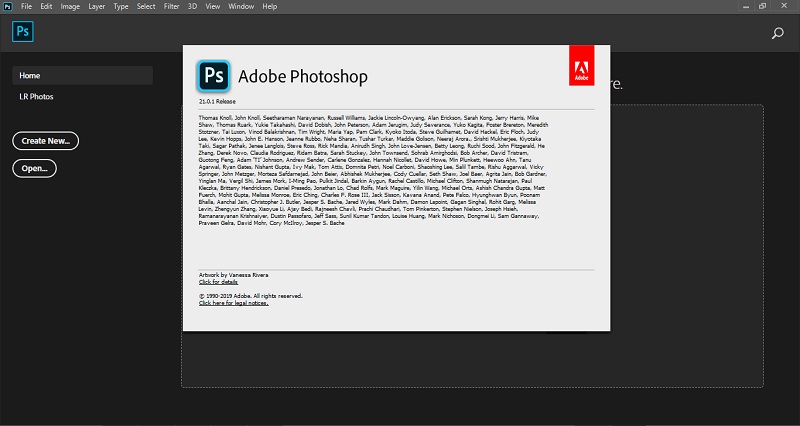800x426 pixels.
Task: Restore down the Photoshop window
Action: pyautogui.click(x=762, y=6)
